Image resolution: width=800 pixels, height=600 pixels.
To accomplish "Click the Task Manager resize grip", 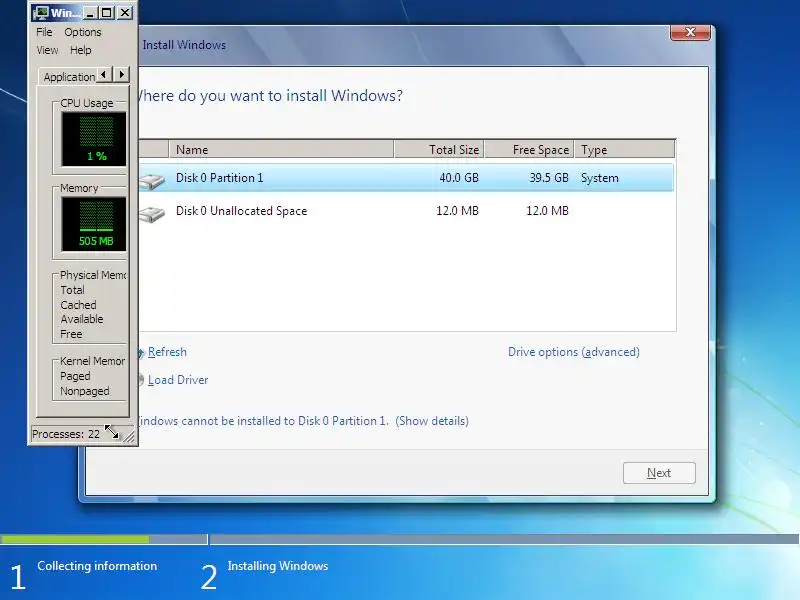I will click(129, 436).
